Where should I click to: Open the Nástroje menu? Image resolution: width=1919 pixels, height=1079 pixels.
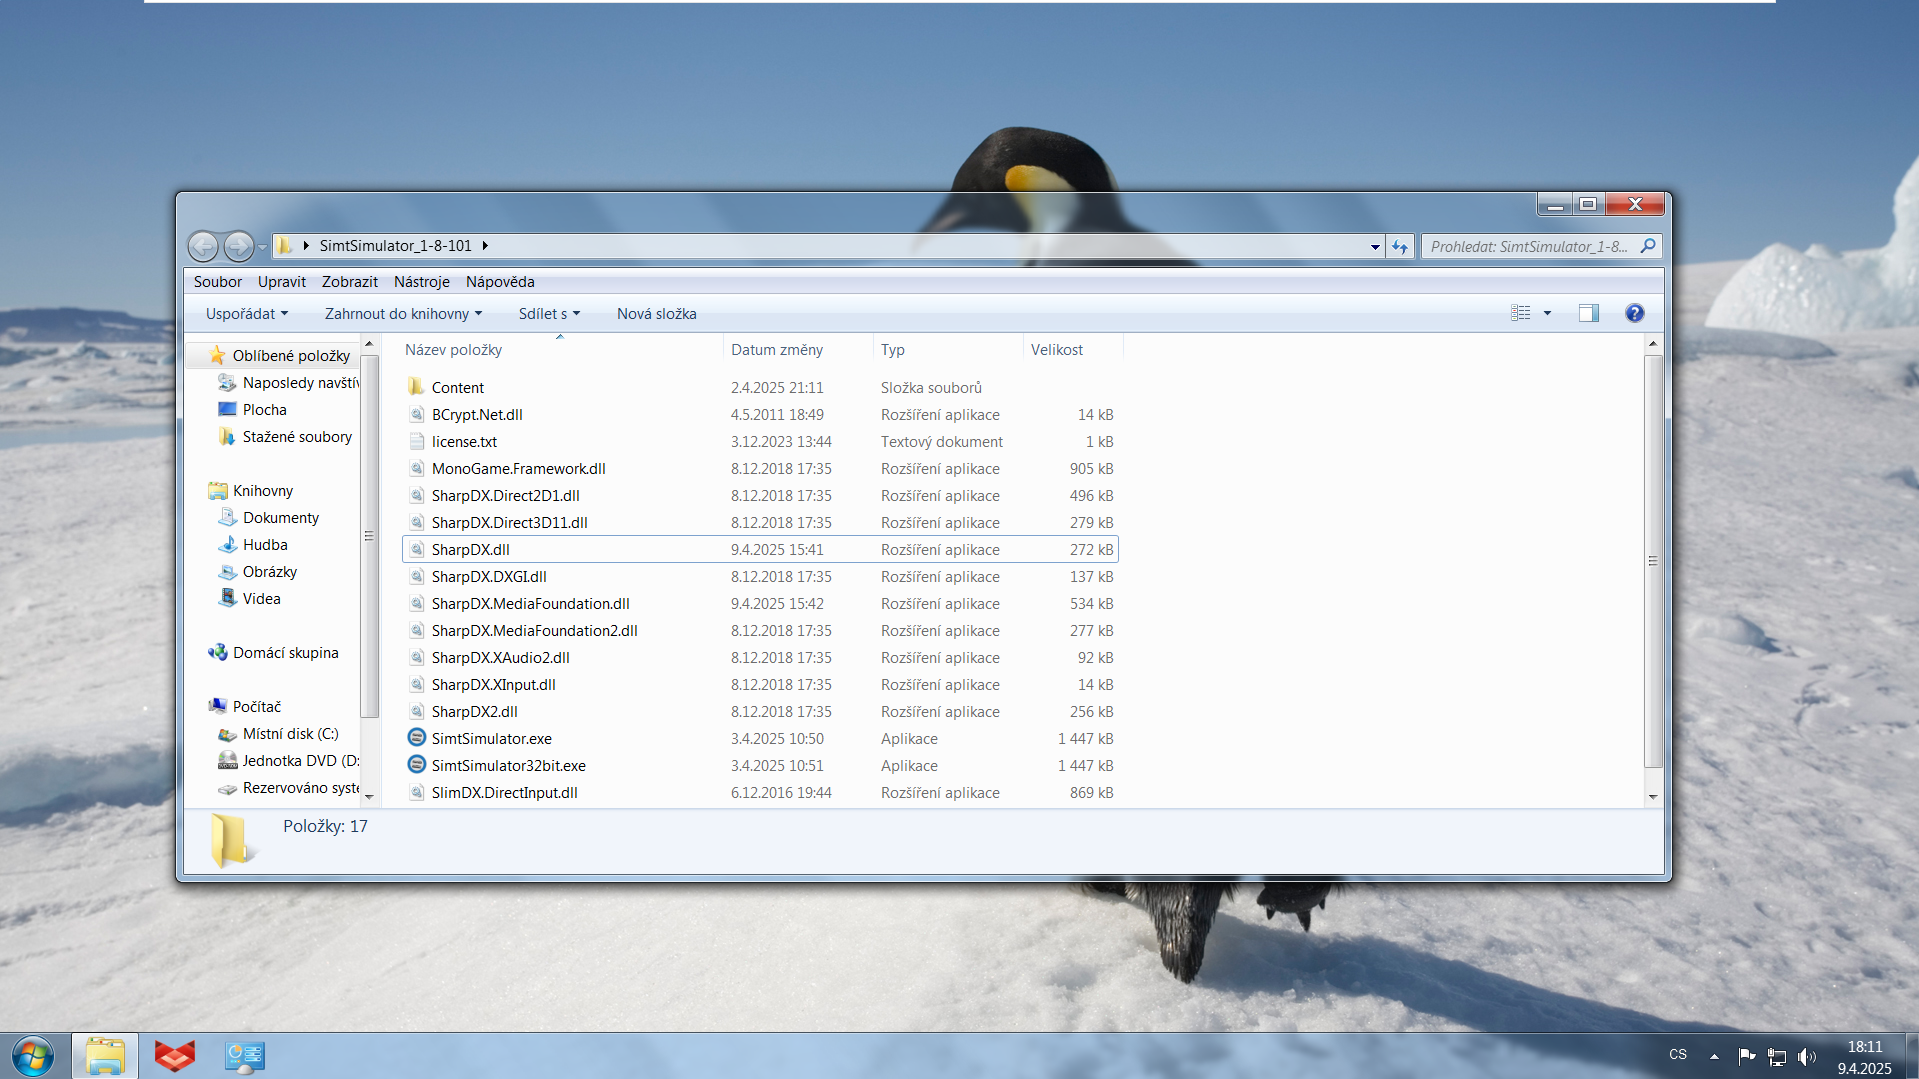(421, 282)
